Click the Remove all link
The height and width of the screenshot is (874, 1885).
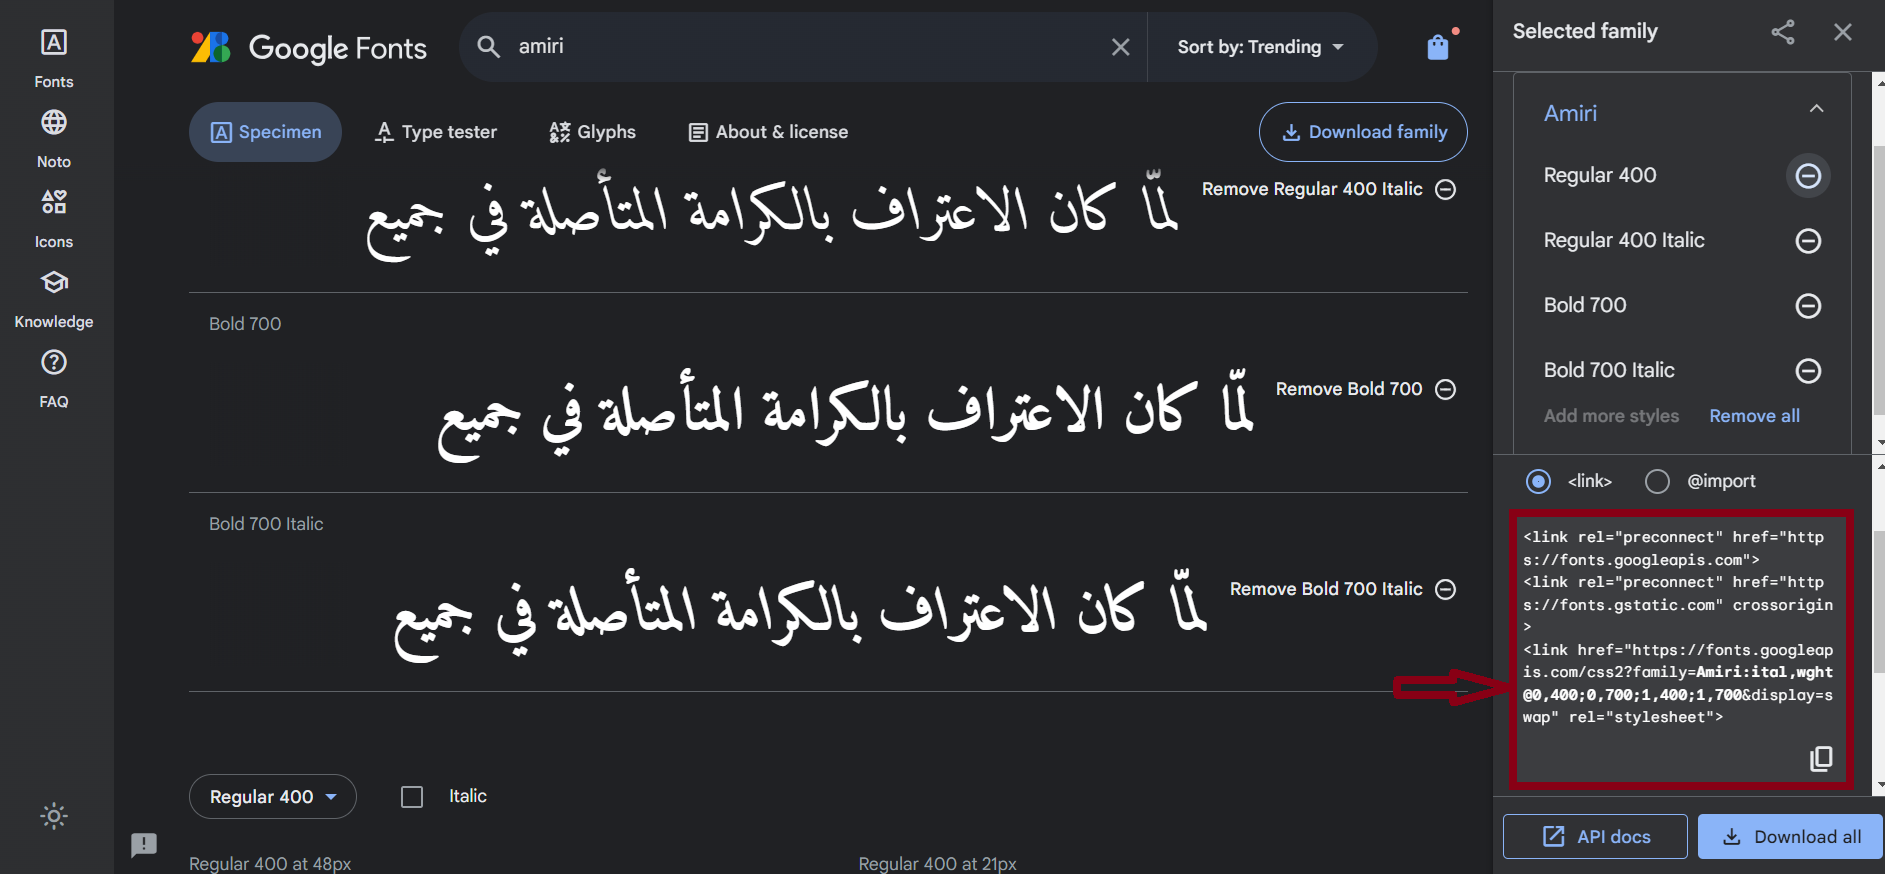click(x=1754, y=416)
